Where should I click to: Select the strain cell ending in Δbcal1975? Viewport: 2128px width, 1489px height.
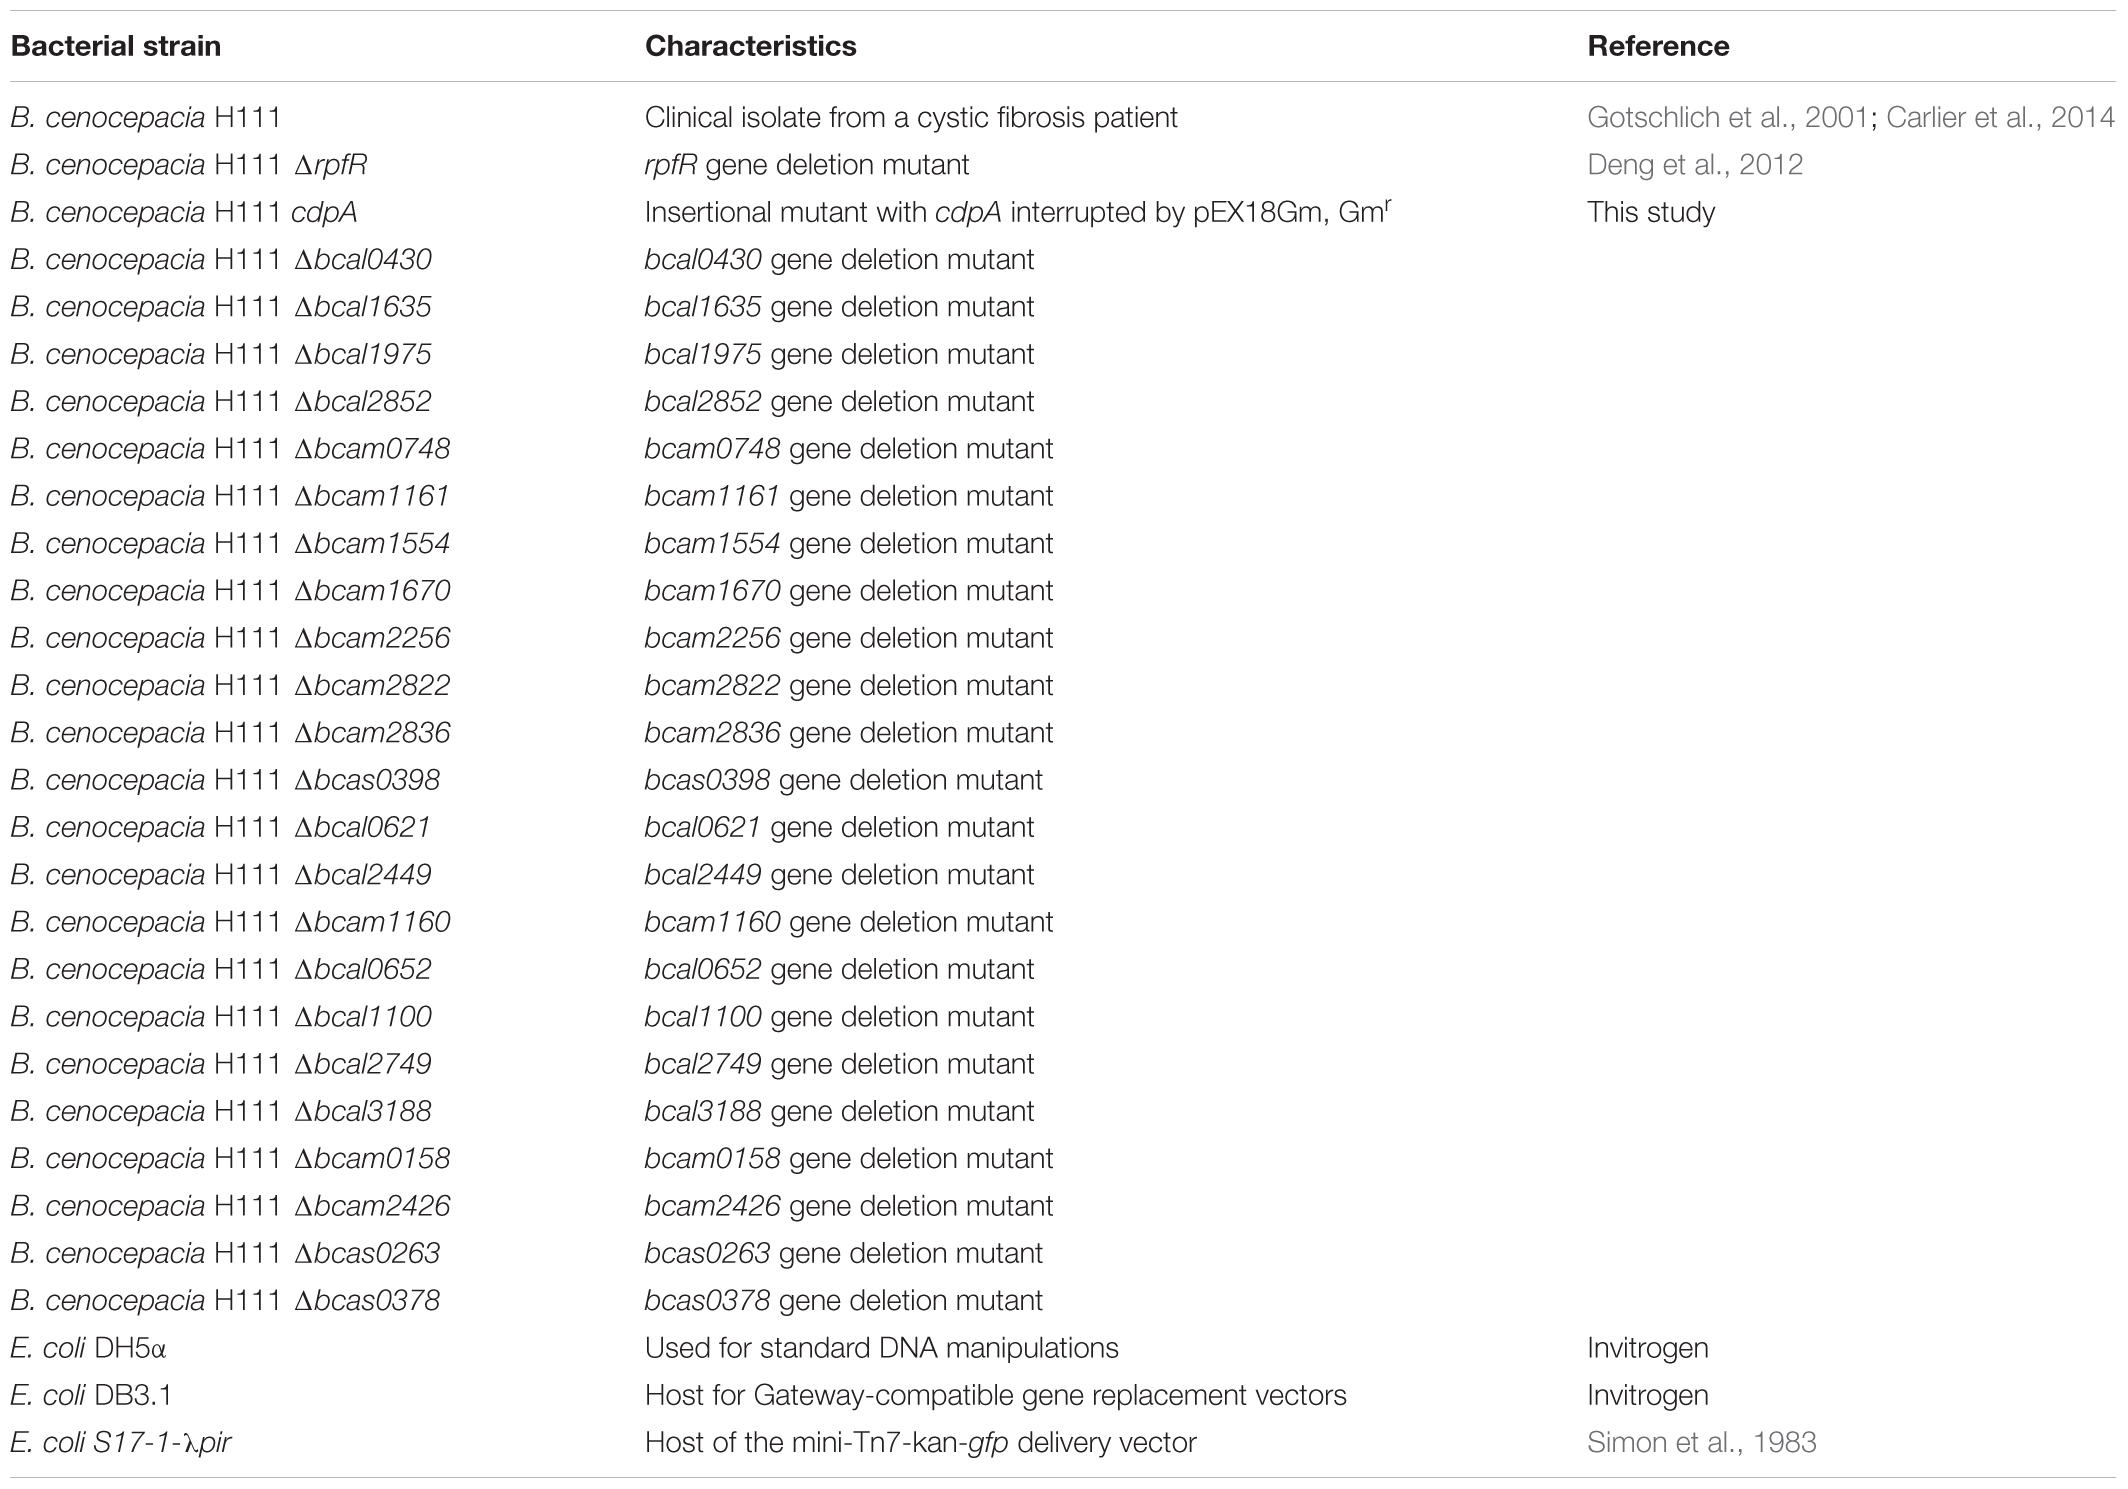click(x=221, y=354)
